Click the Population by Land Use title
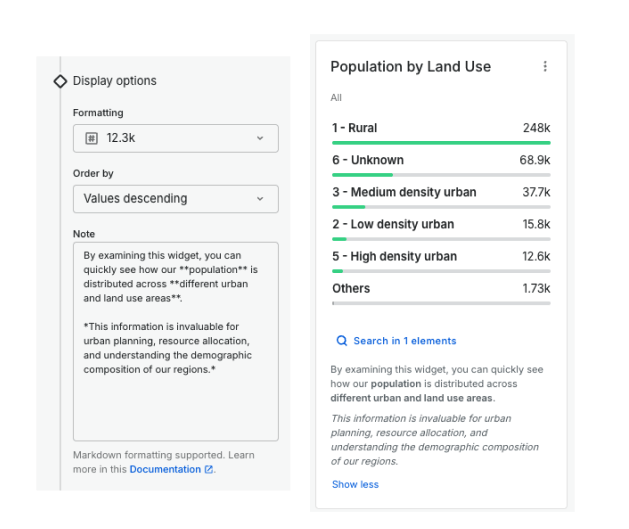Screen dimensions: 629x529 coord(410,67)
